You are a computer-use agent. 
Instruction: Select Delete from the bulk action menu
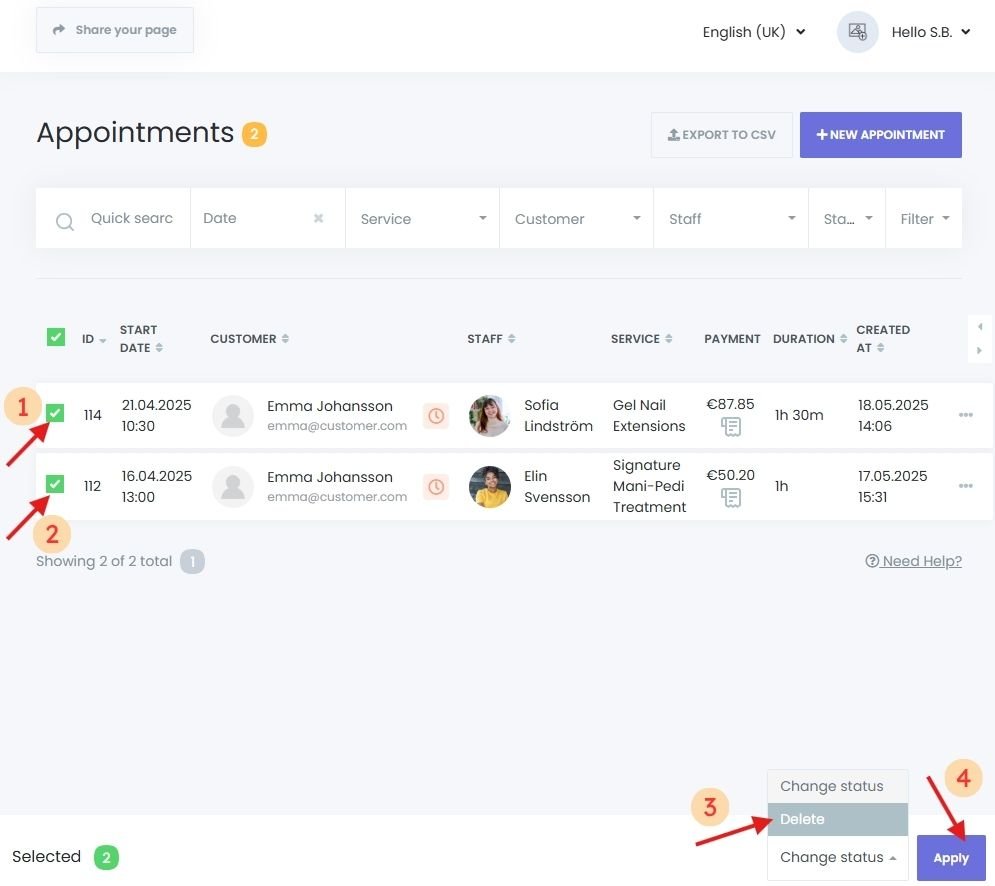pos(802,818)
